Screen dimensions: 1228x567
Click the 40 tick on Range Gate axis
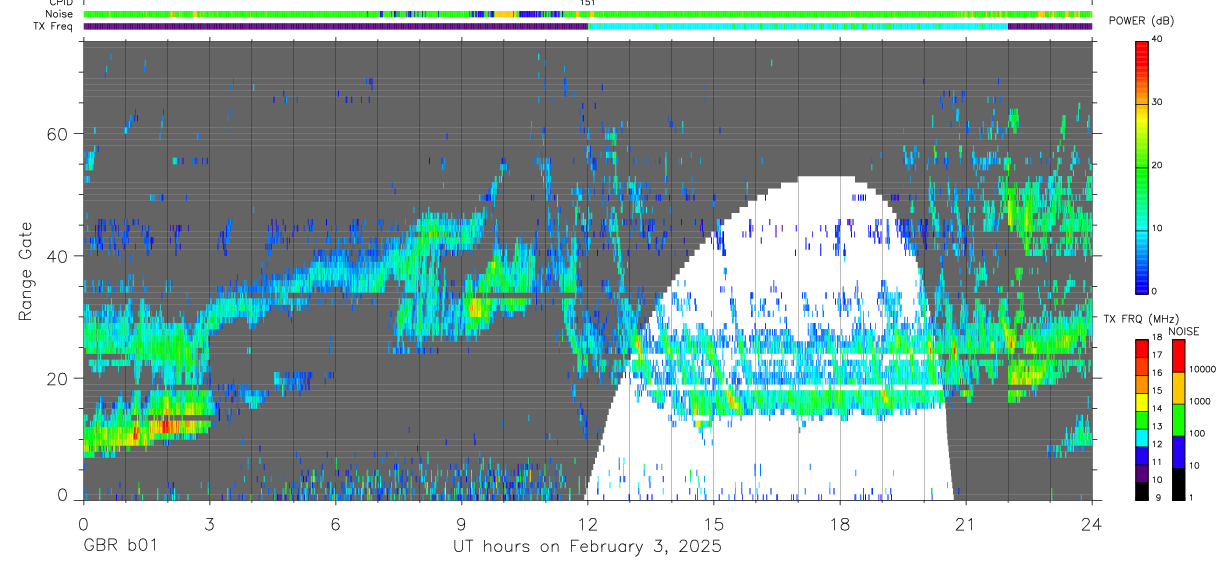pyautogui.click(x=59, y=256)
